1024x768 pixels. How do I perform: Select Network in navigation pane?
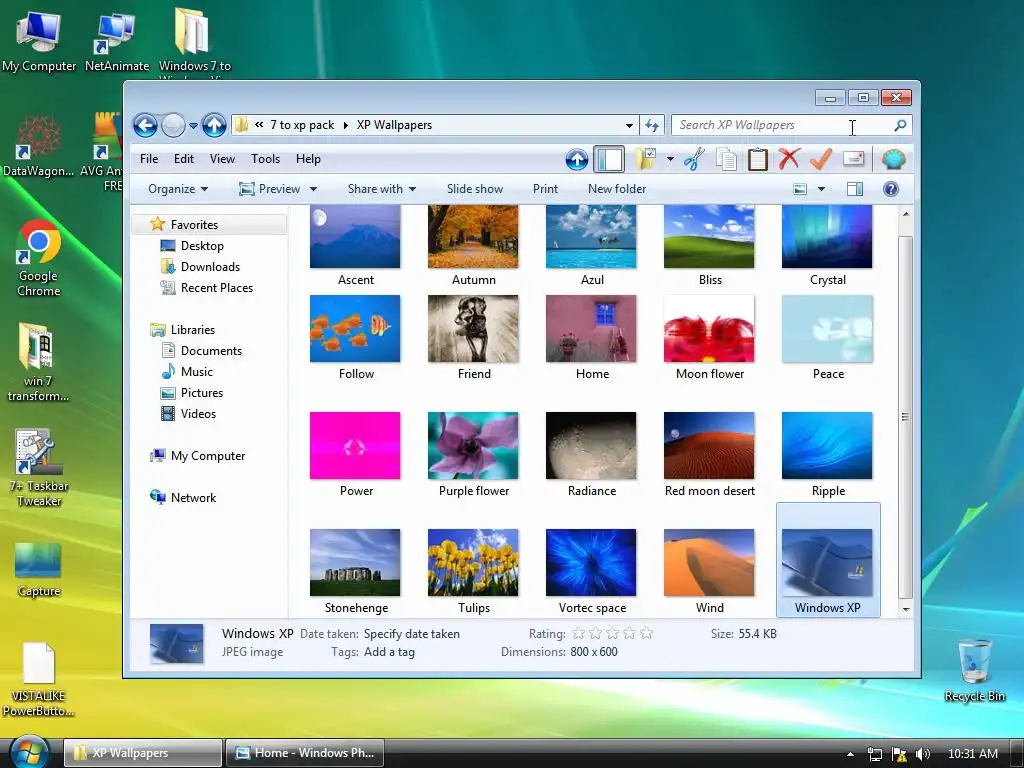point(193,498)
